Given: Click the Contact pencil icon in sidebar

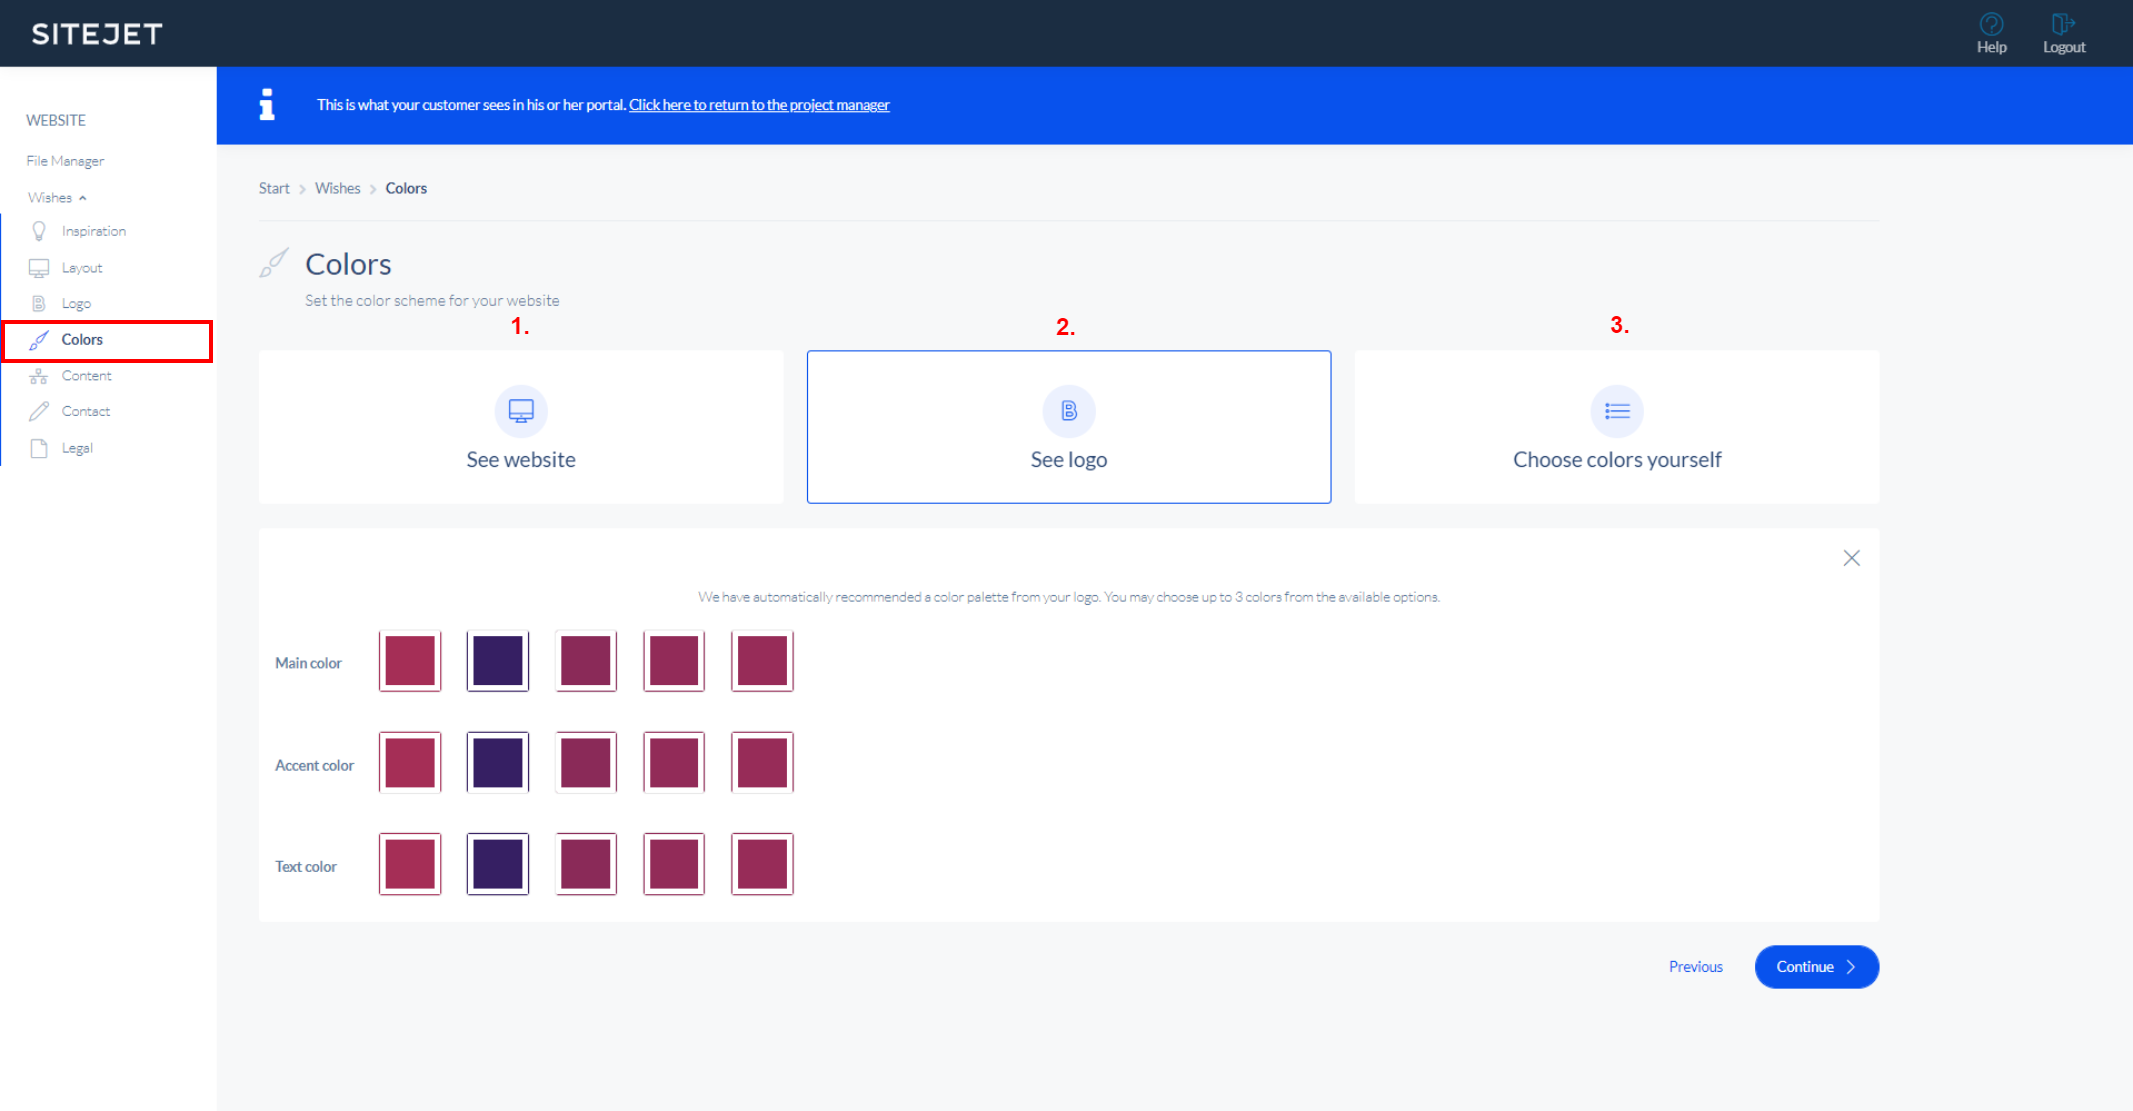Looking at the screenshot, I should [39, 411].
